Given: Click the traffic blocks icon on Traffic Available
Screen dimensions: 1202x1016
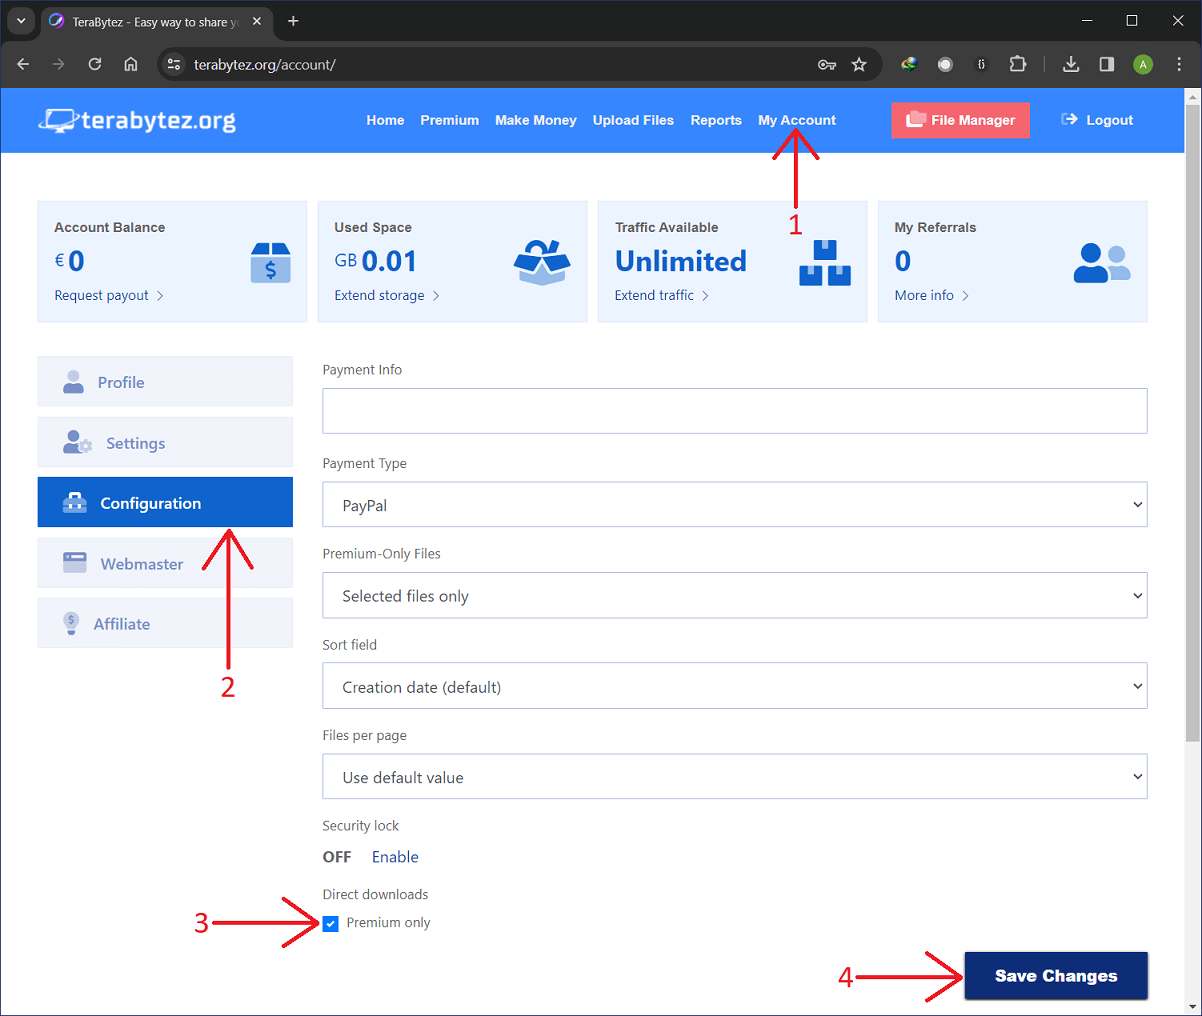Looking at the screenshot, I should pyautogui.click(x=823, y=262).
